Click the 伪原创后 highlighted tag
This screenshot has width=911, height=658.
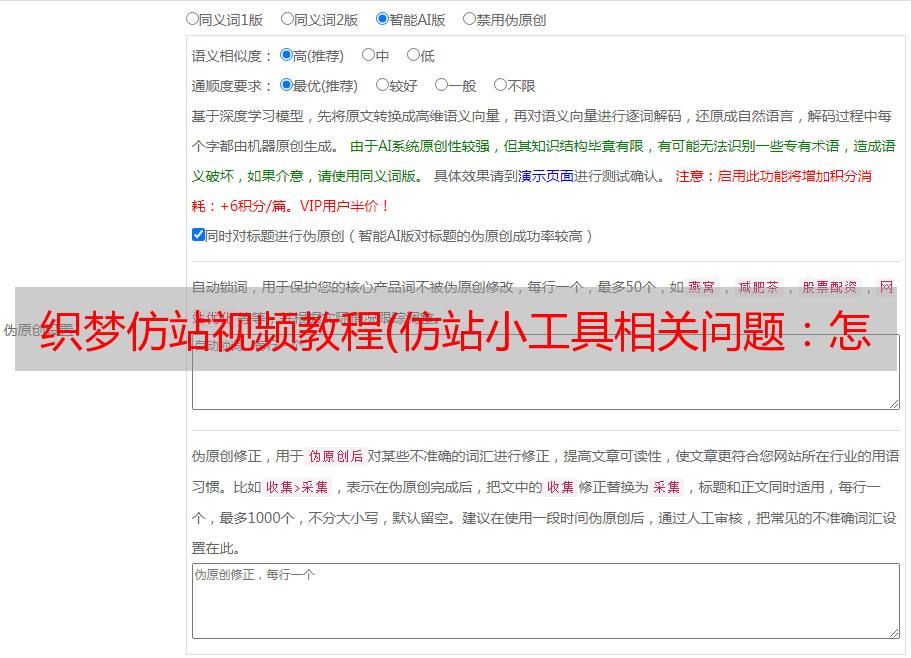coord(335,456)
